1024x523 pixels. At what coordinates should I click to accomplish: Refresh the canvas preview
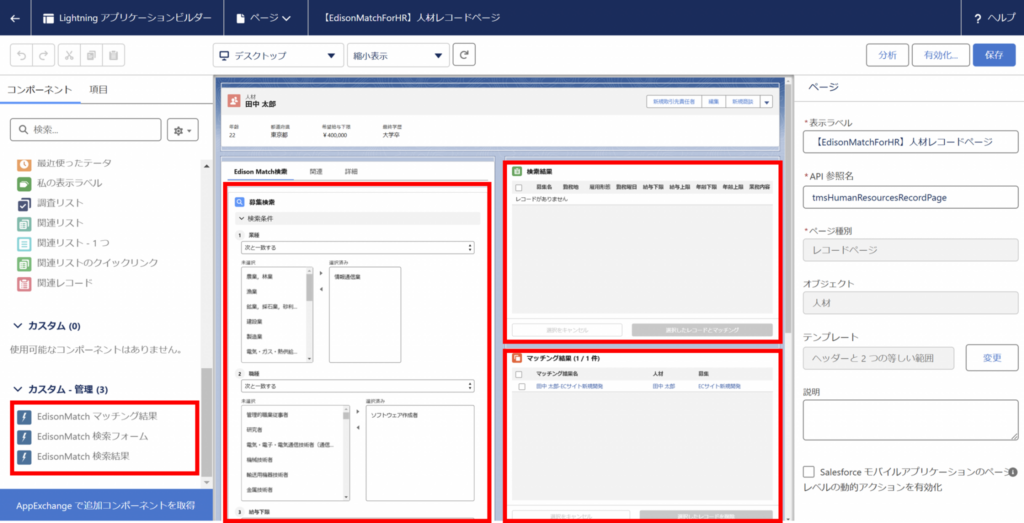point(464,55)
